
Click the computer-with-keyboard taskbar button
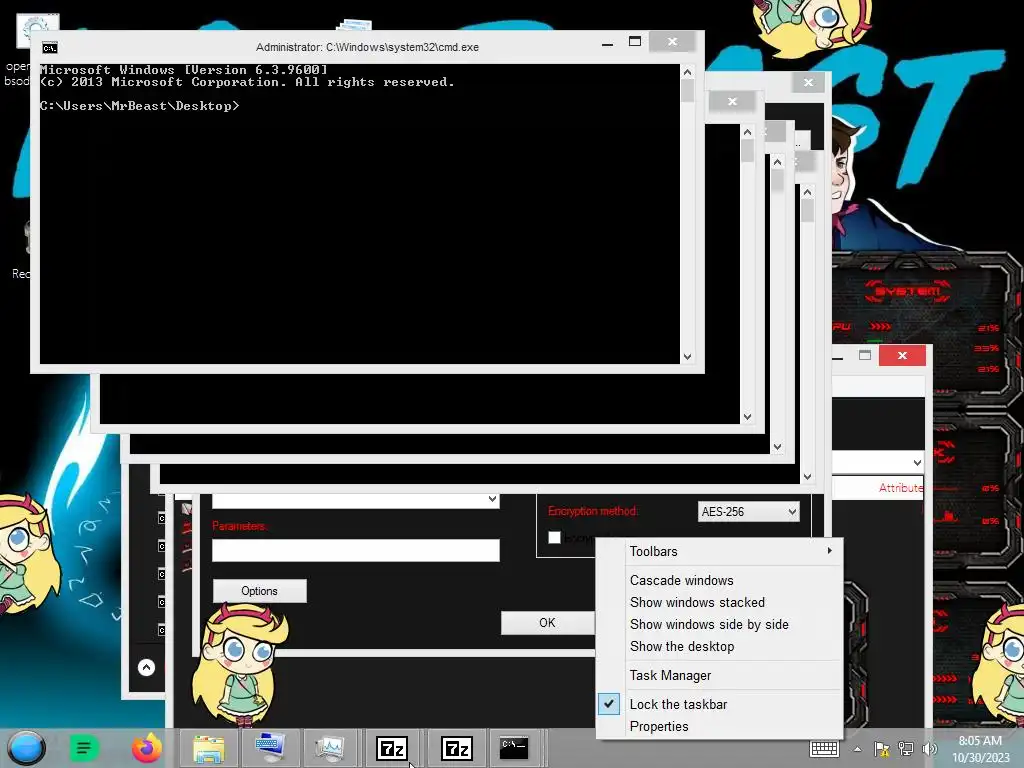pos(270,748)
